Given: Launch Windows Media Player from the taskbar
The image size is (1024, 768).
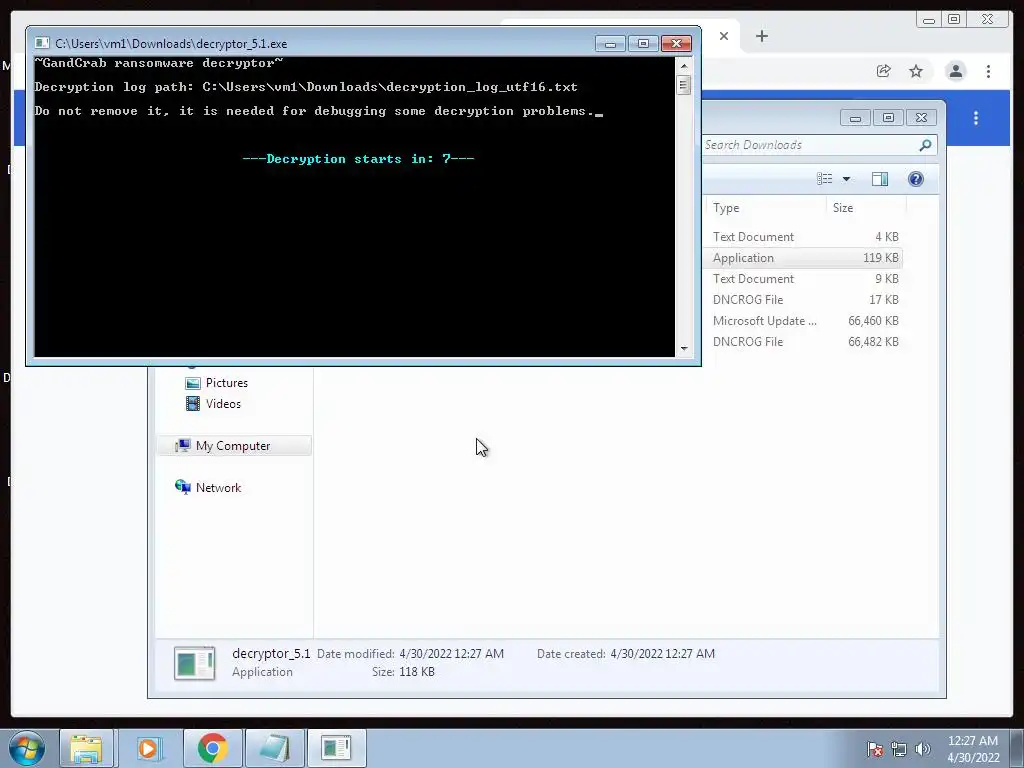Looking at the screenshot, I should point(148,748).
